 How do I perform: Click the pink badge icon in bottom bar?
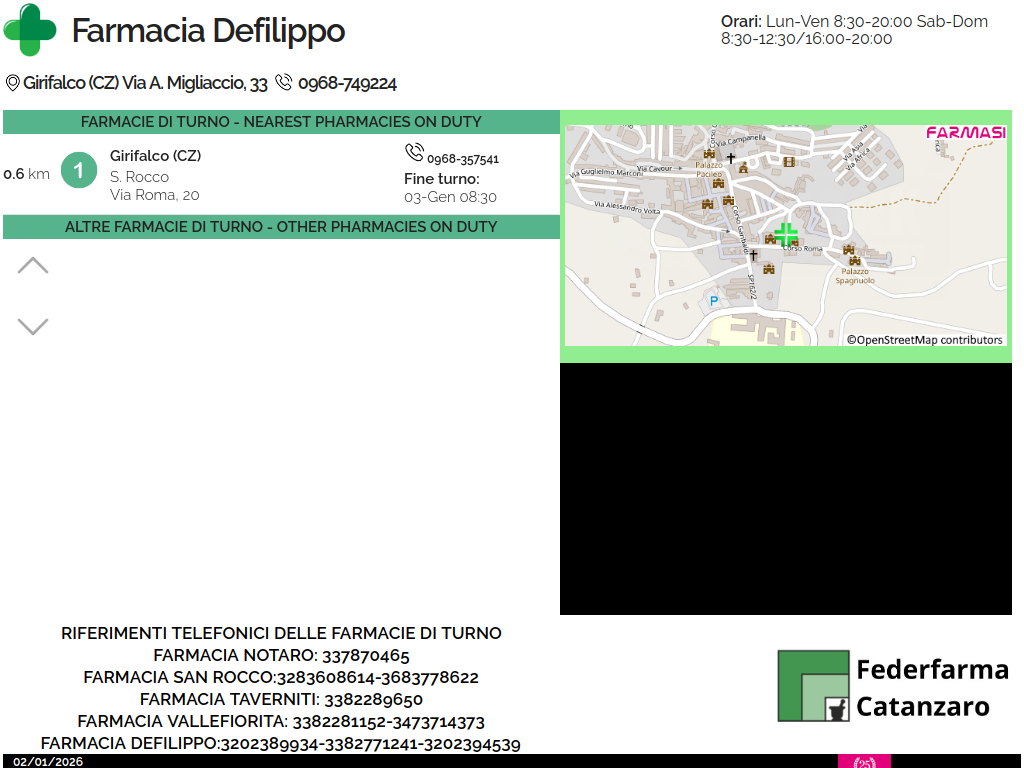pyautogui.click(x=864, y=762)
